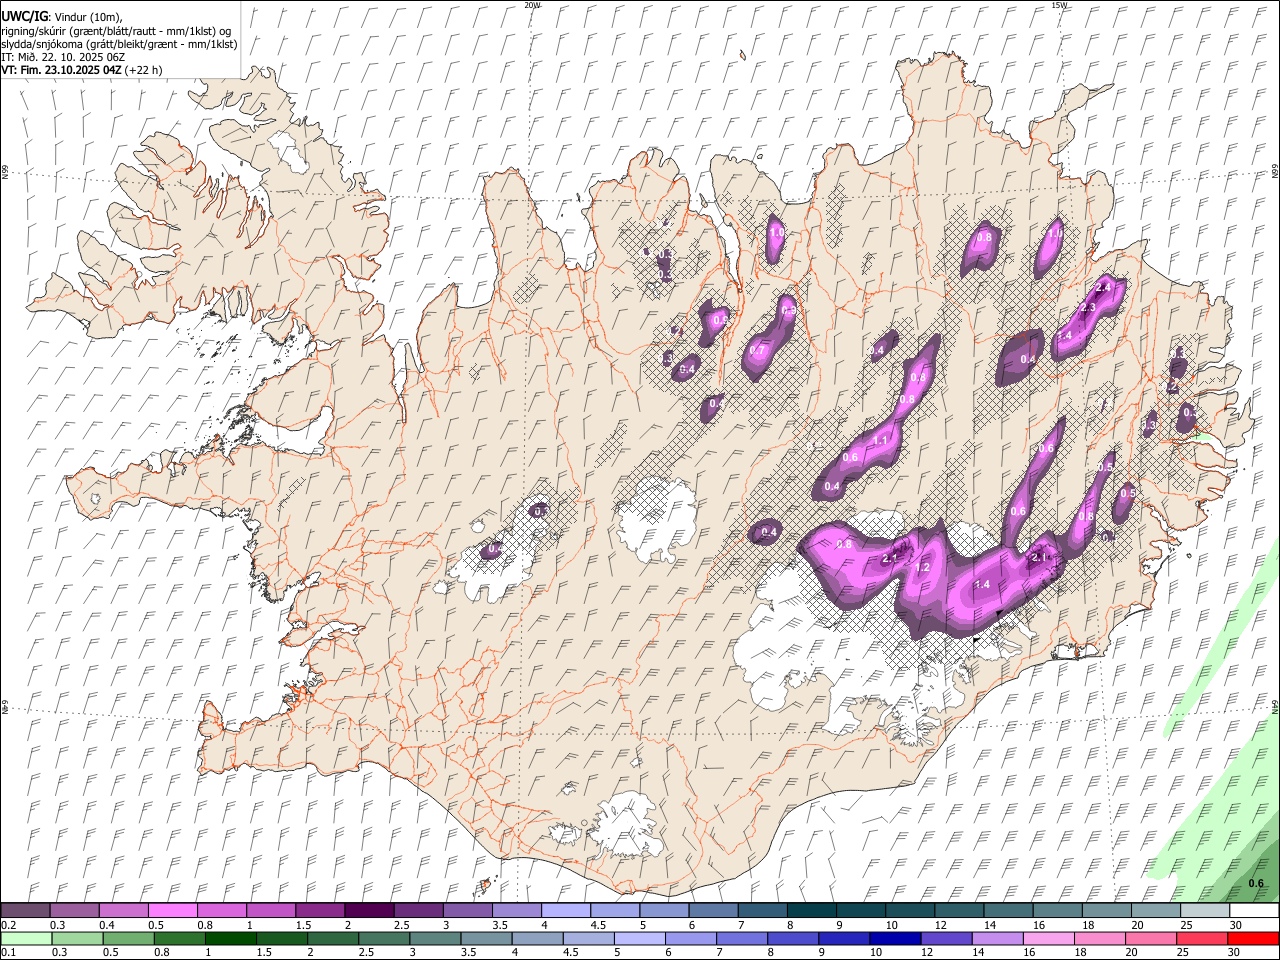
Task: Click the lavender swatch labeled 4 in upper legend
Action: click(x=565, y=911)
